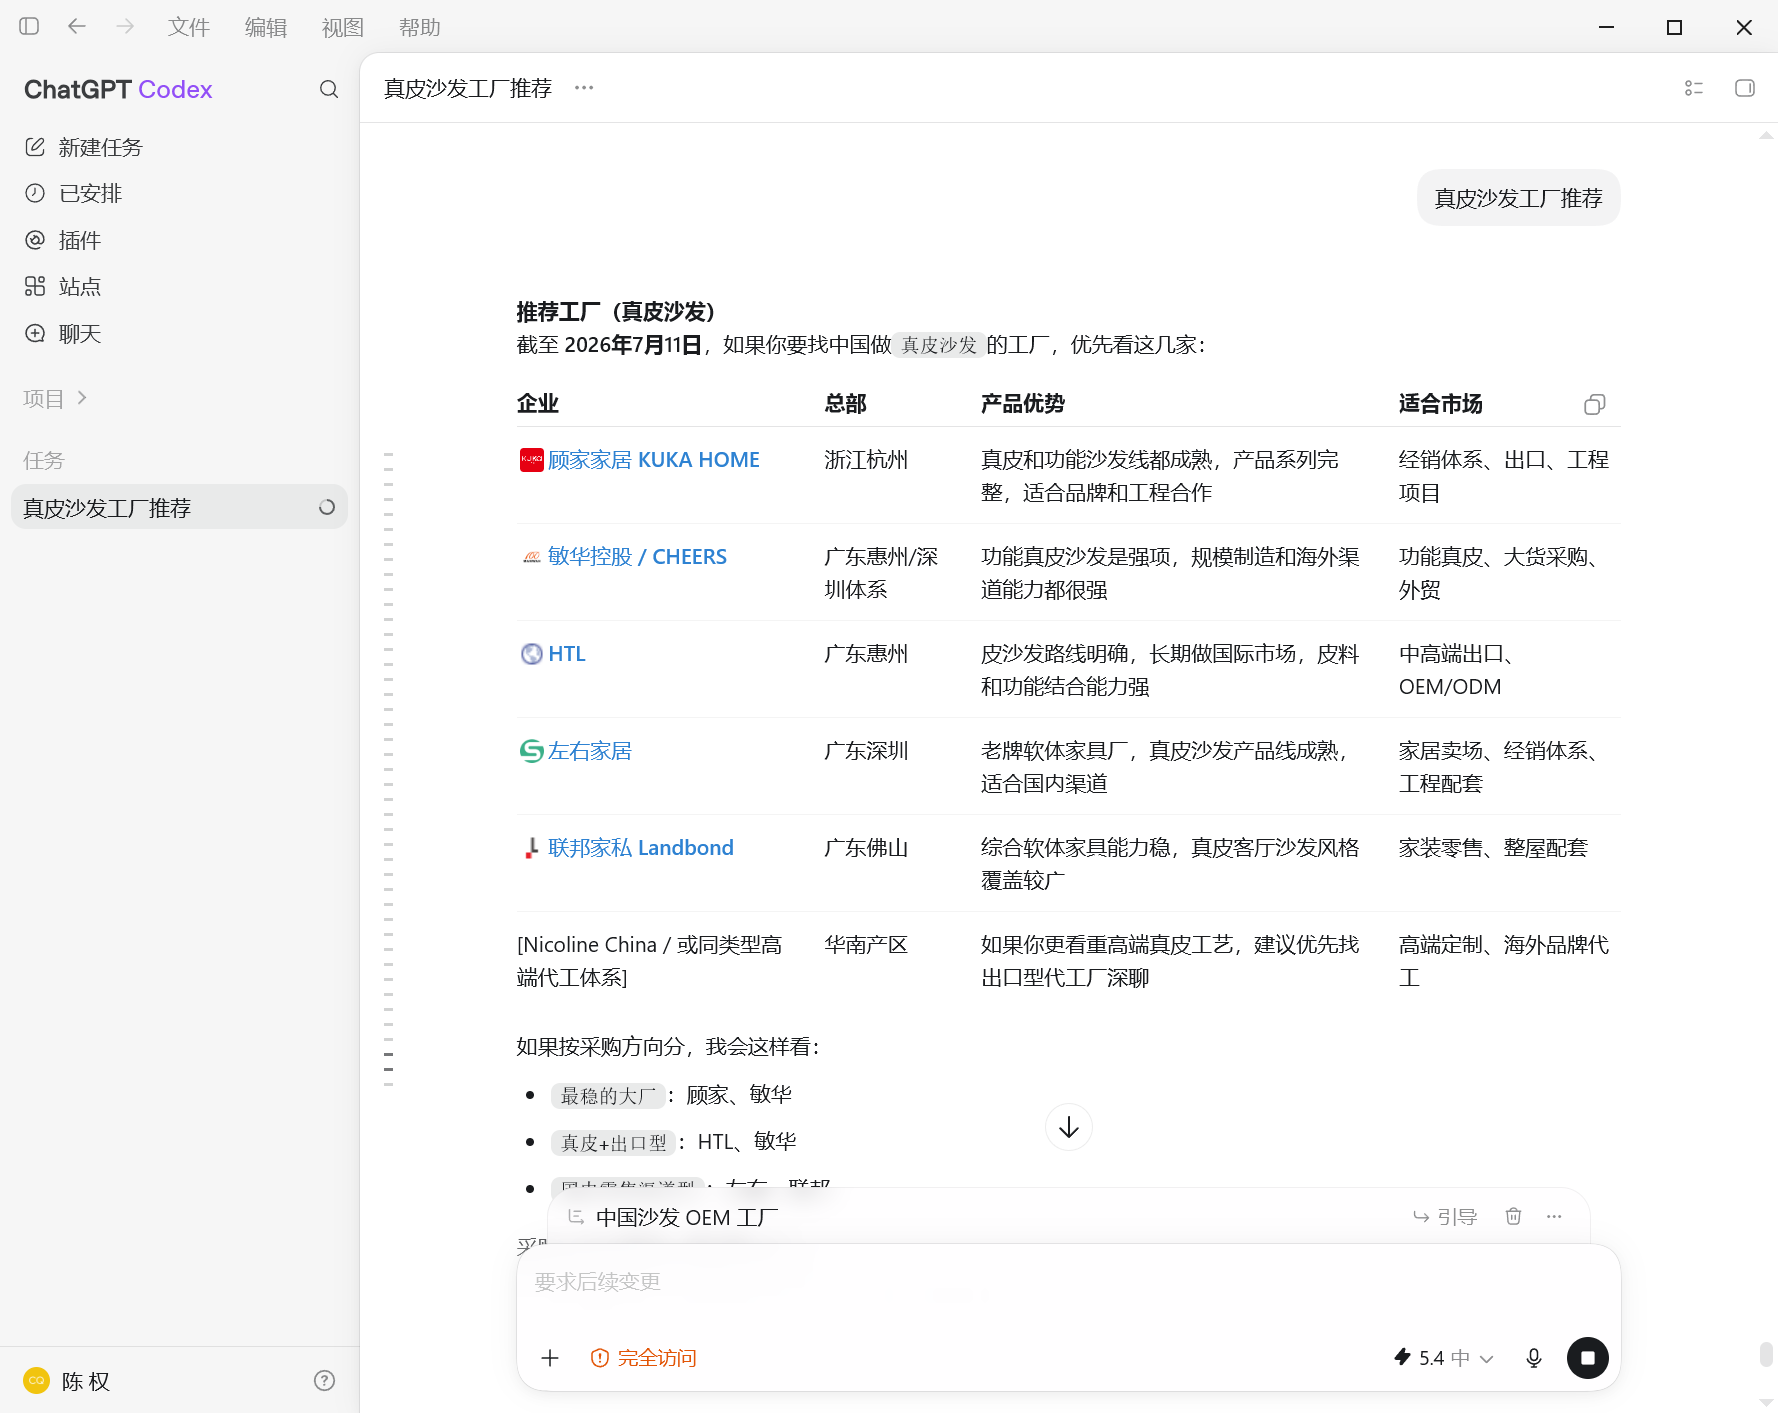Open more options for queued message

click(x=1554, y=1216)
